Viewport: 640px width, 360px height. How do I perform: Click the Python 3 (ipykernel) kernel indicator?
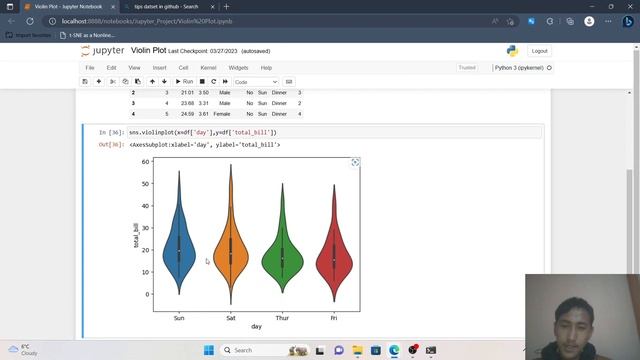[523, 68]
